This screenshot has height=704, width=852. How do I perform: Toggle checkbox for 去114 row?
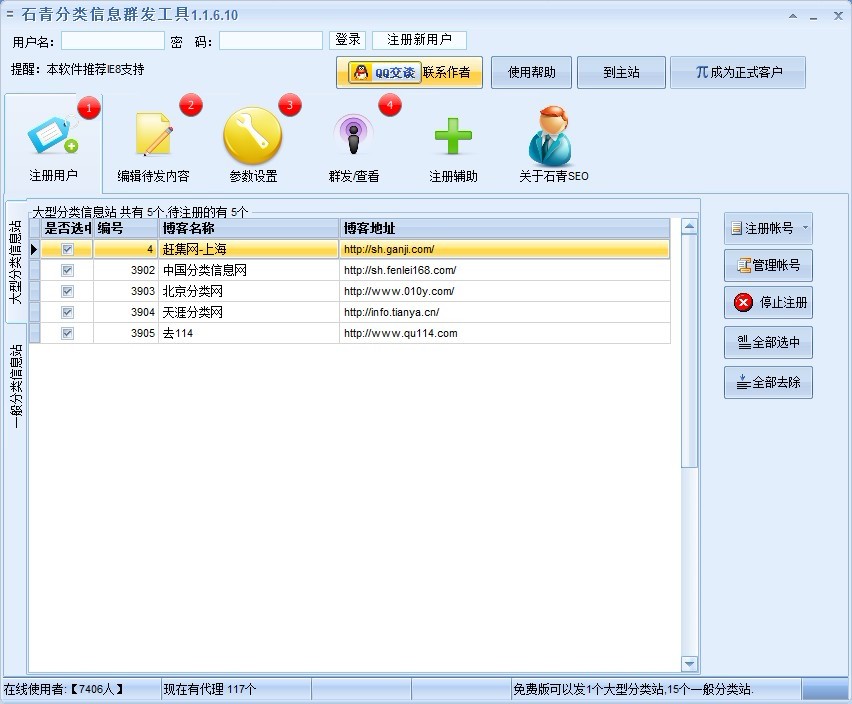coord(67,333)
